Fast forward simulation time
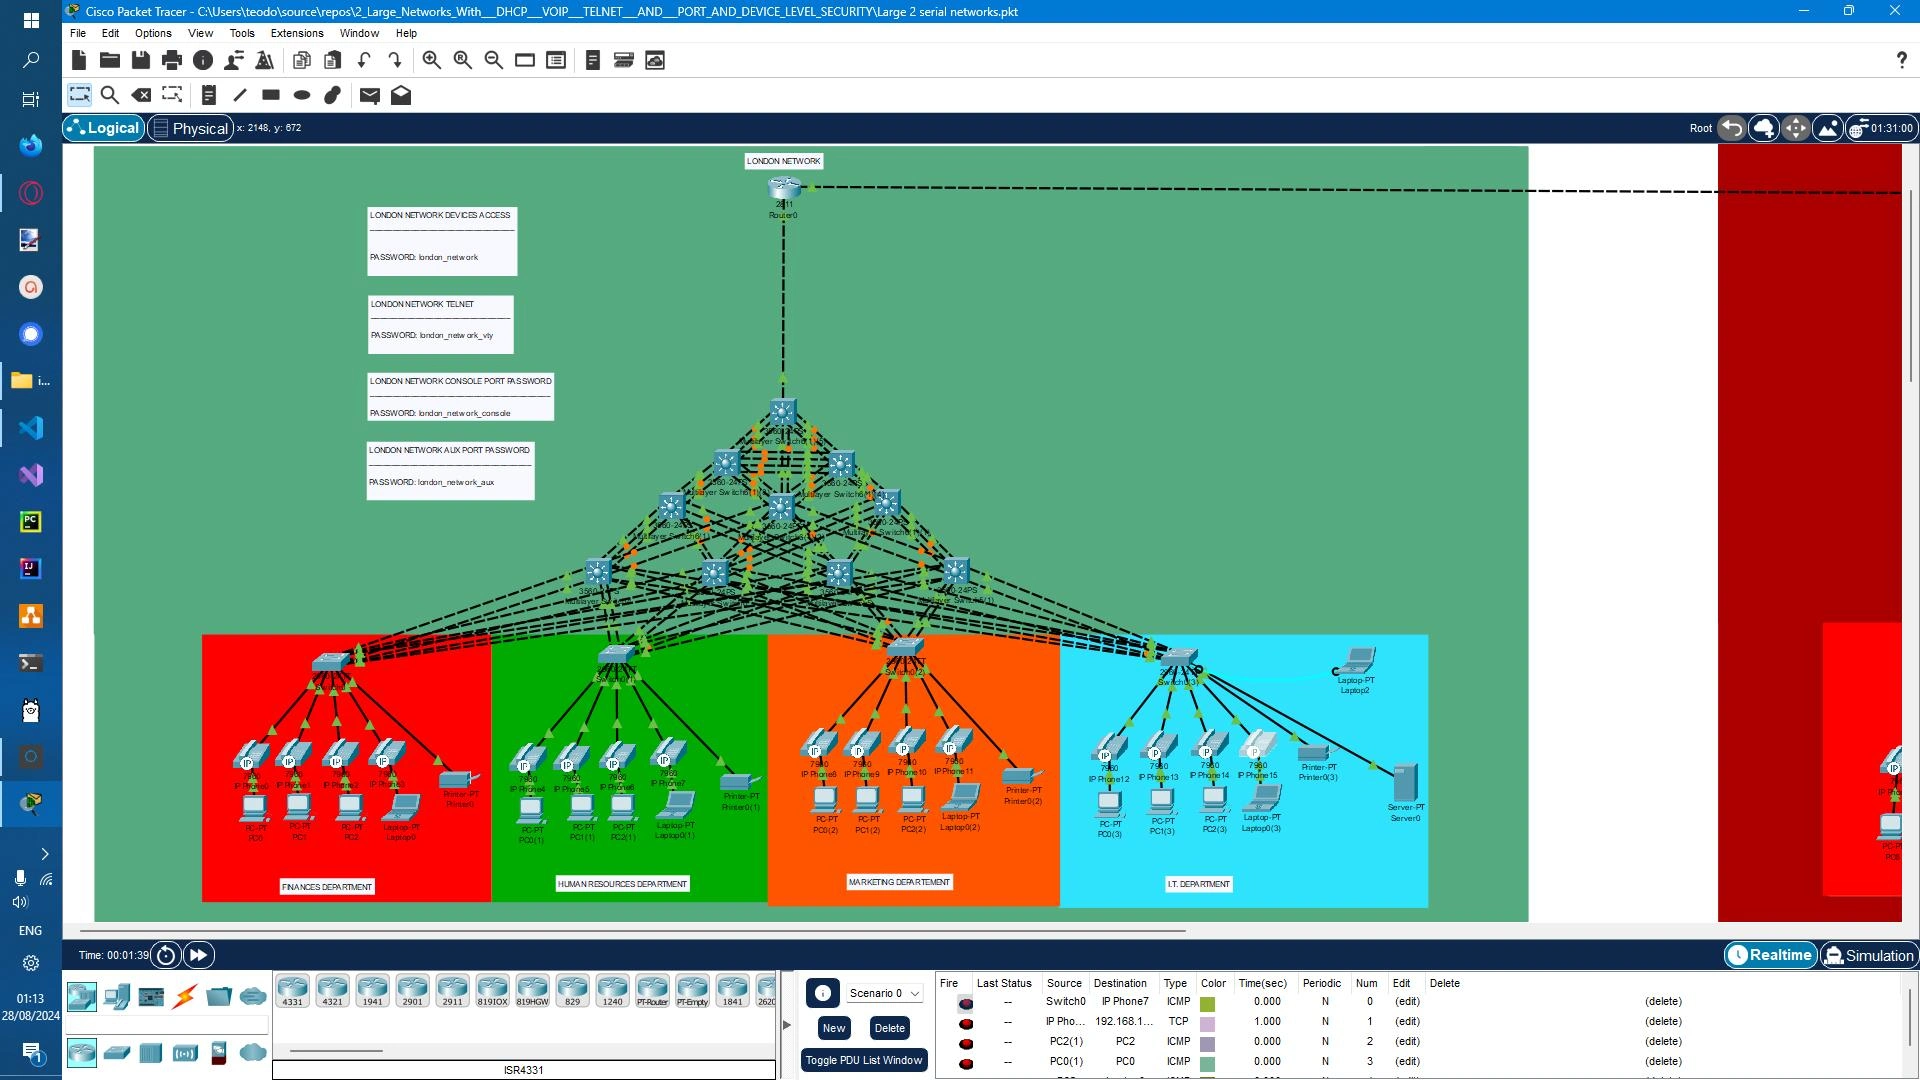Image resolution: width=1920 pixels, height=1080 pixels. pyautogui.click(x=199, y=955)
